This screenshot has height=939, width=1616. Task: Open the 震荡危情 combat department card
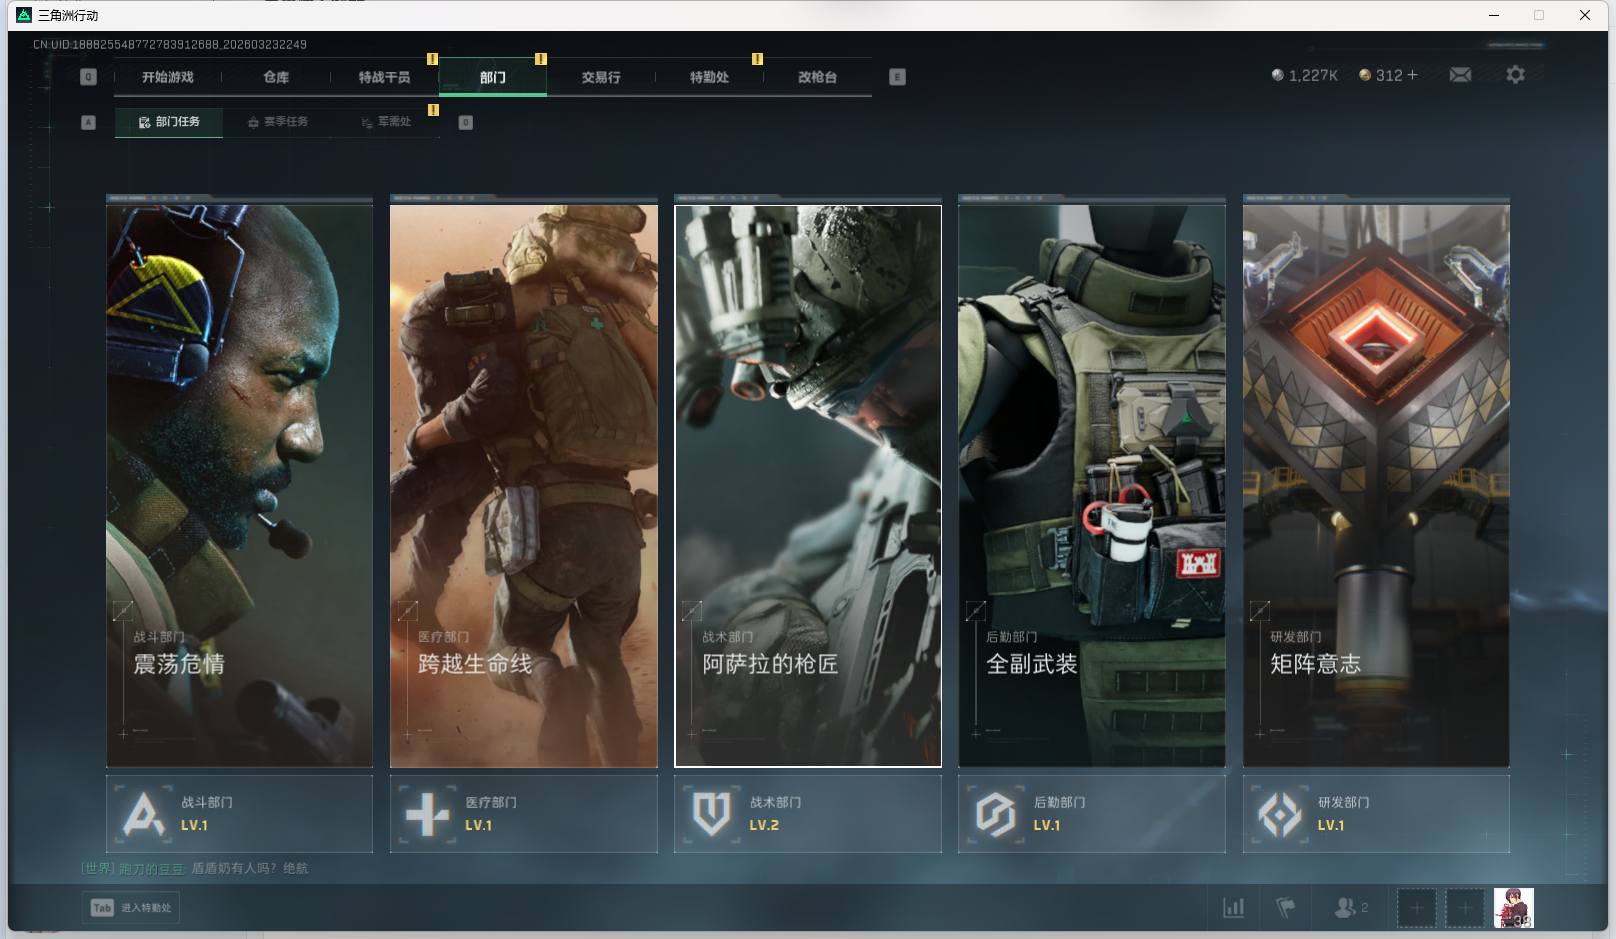point(239,486)
